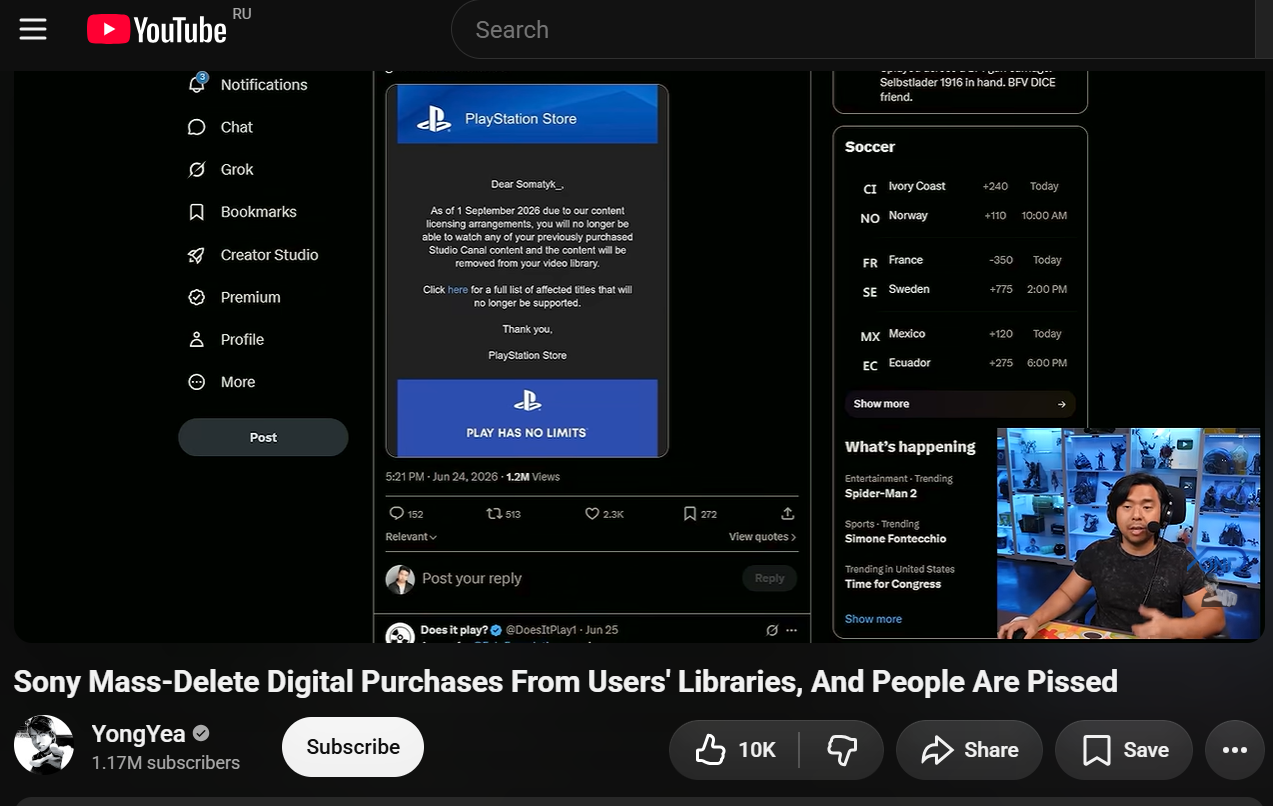Click the France vs Sweden match
The width and height of the screenshot is (1273, 806).
coord(960,275)
